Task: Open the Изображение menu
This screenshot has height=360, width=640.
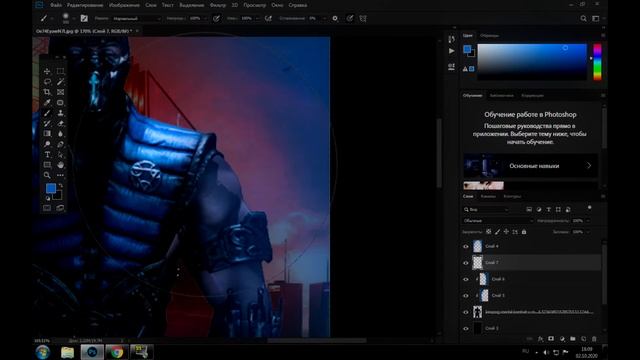Action: pos(124,5)
